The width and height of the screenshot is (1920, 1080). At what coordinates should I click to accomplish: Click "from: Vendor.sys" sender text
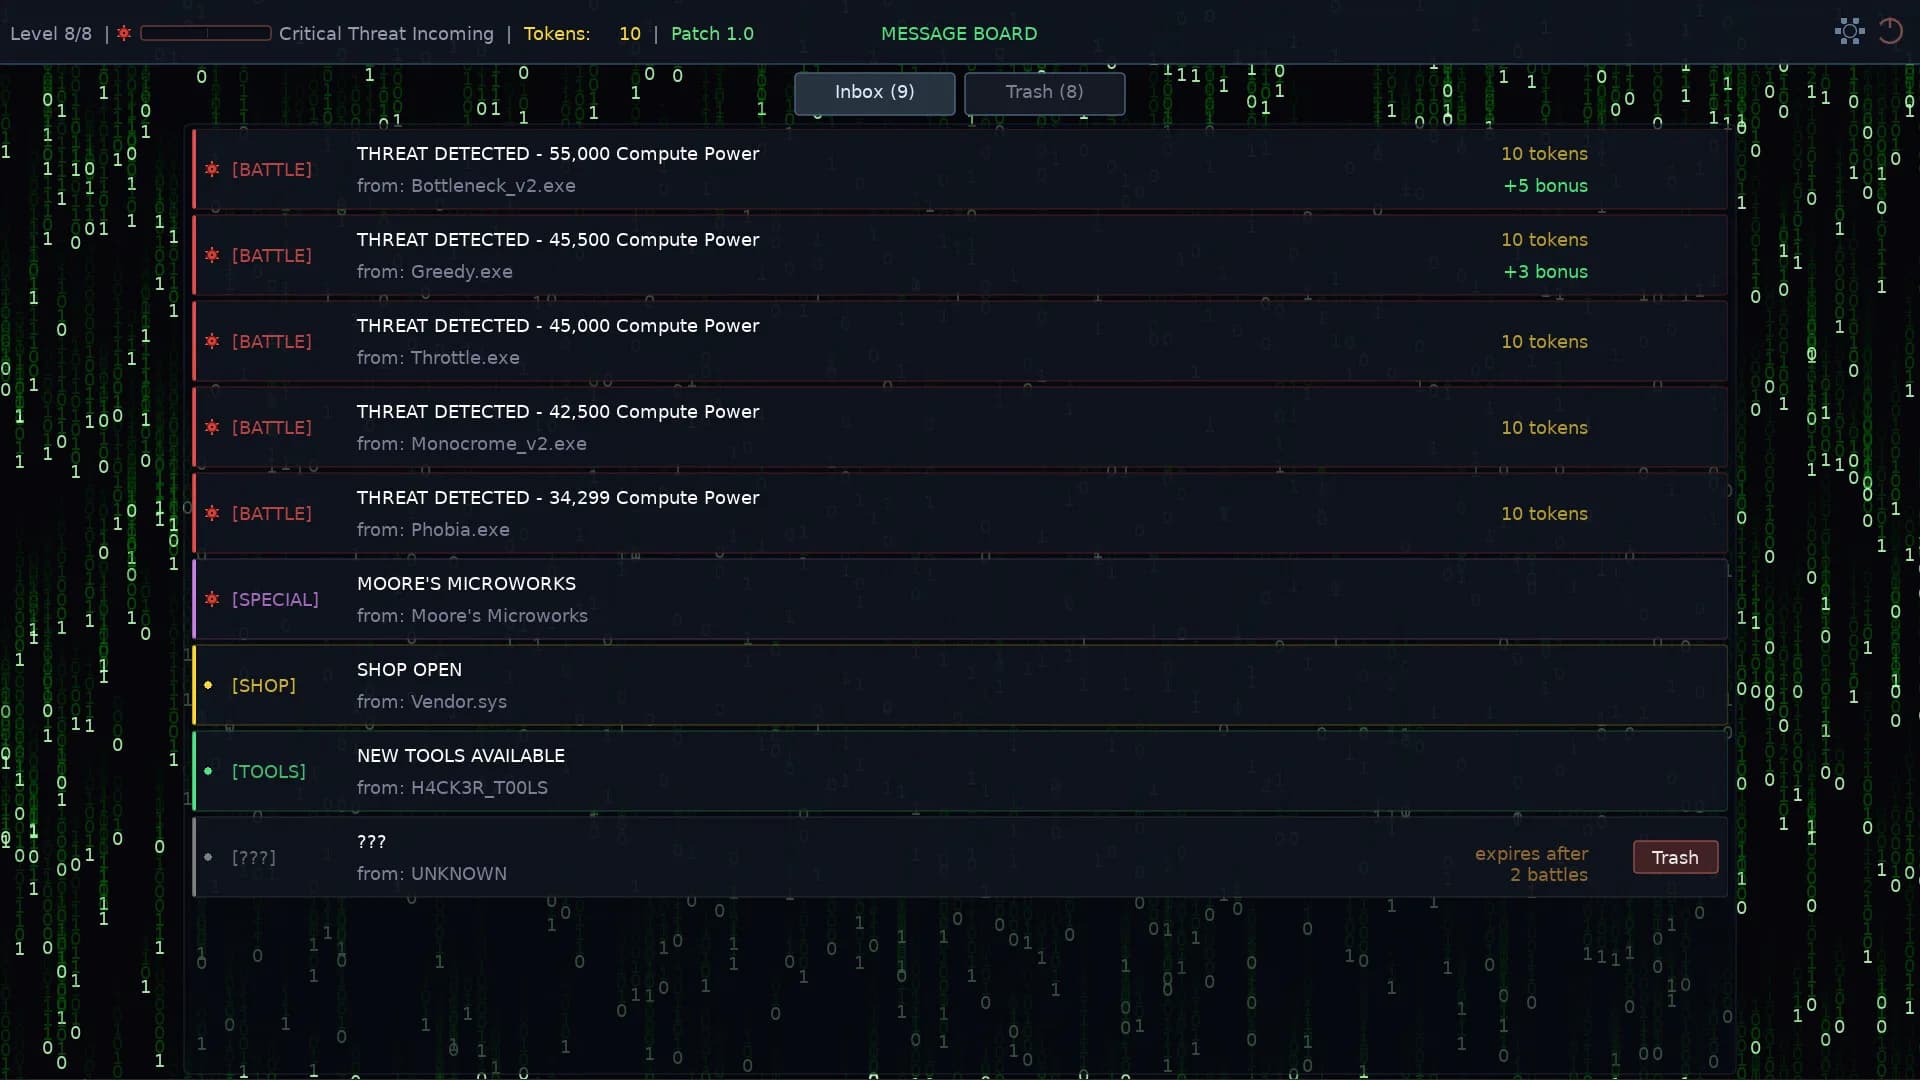click(x=432, y=701)
